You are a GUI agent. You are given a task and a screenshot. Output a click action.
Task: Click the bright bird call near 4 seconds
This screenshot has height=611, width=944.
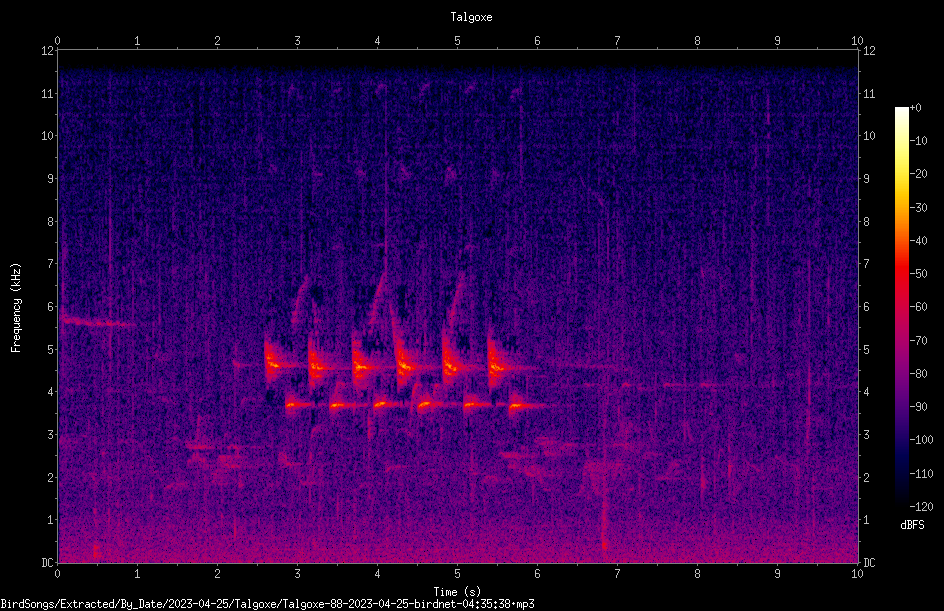click(362, 366)
